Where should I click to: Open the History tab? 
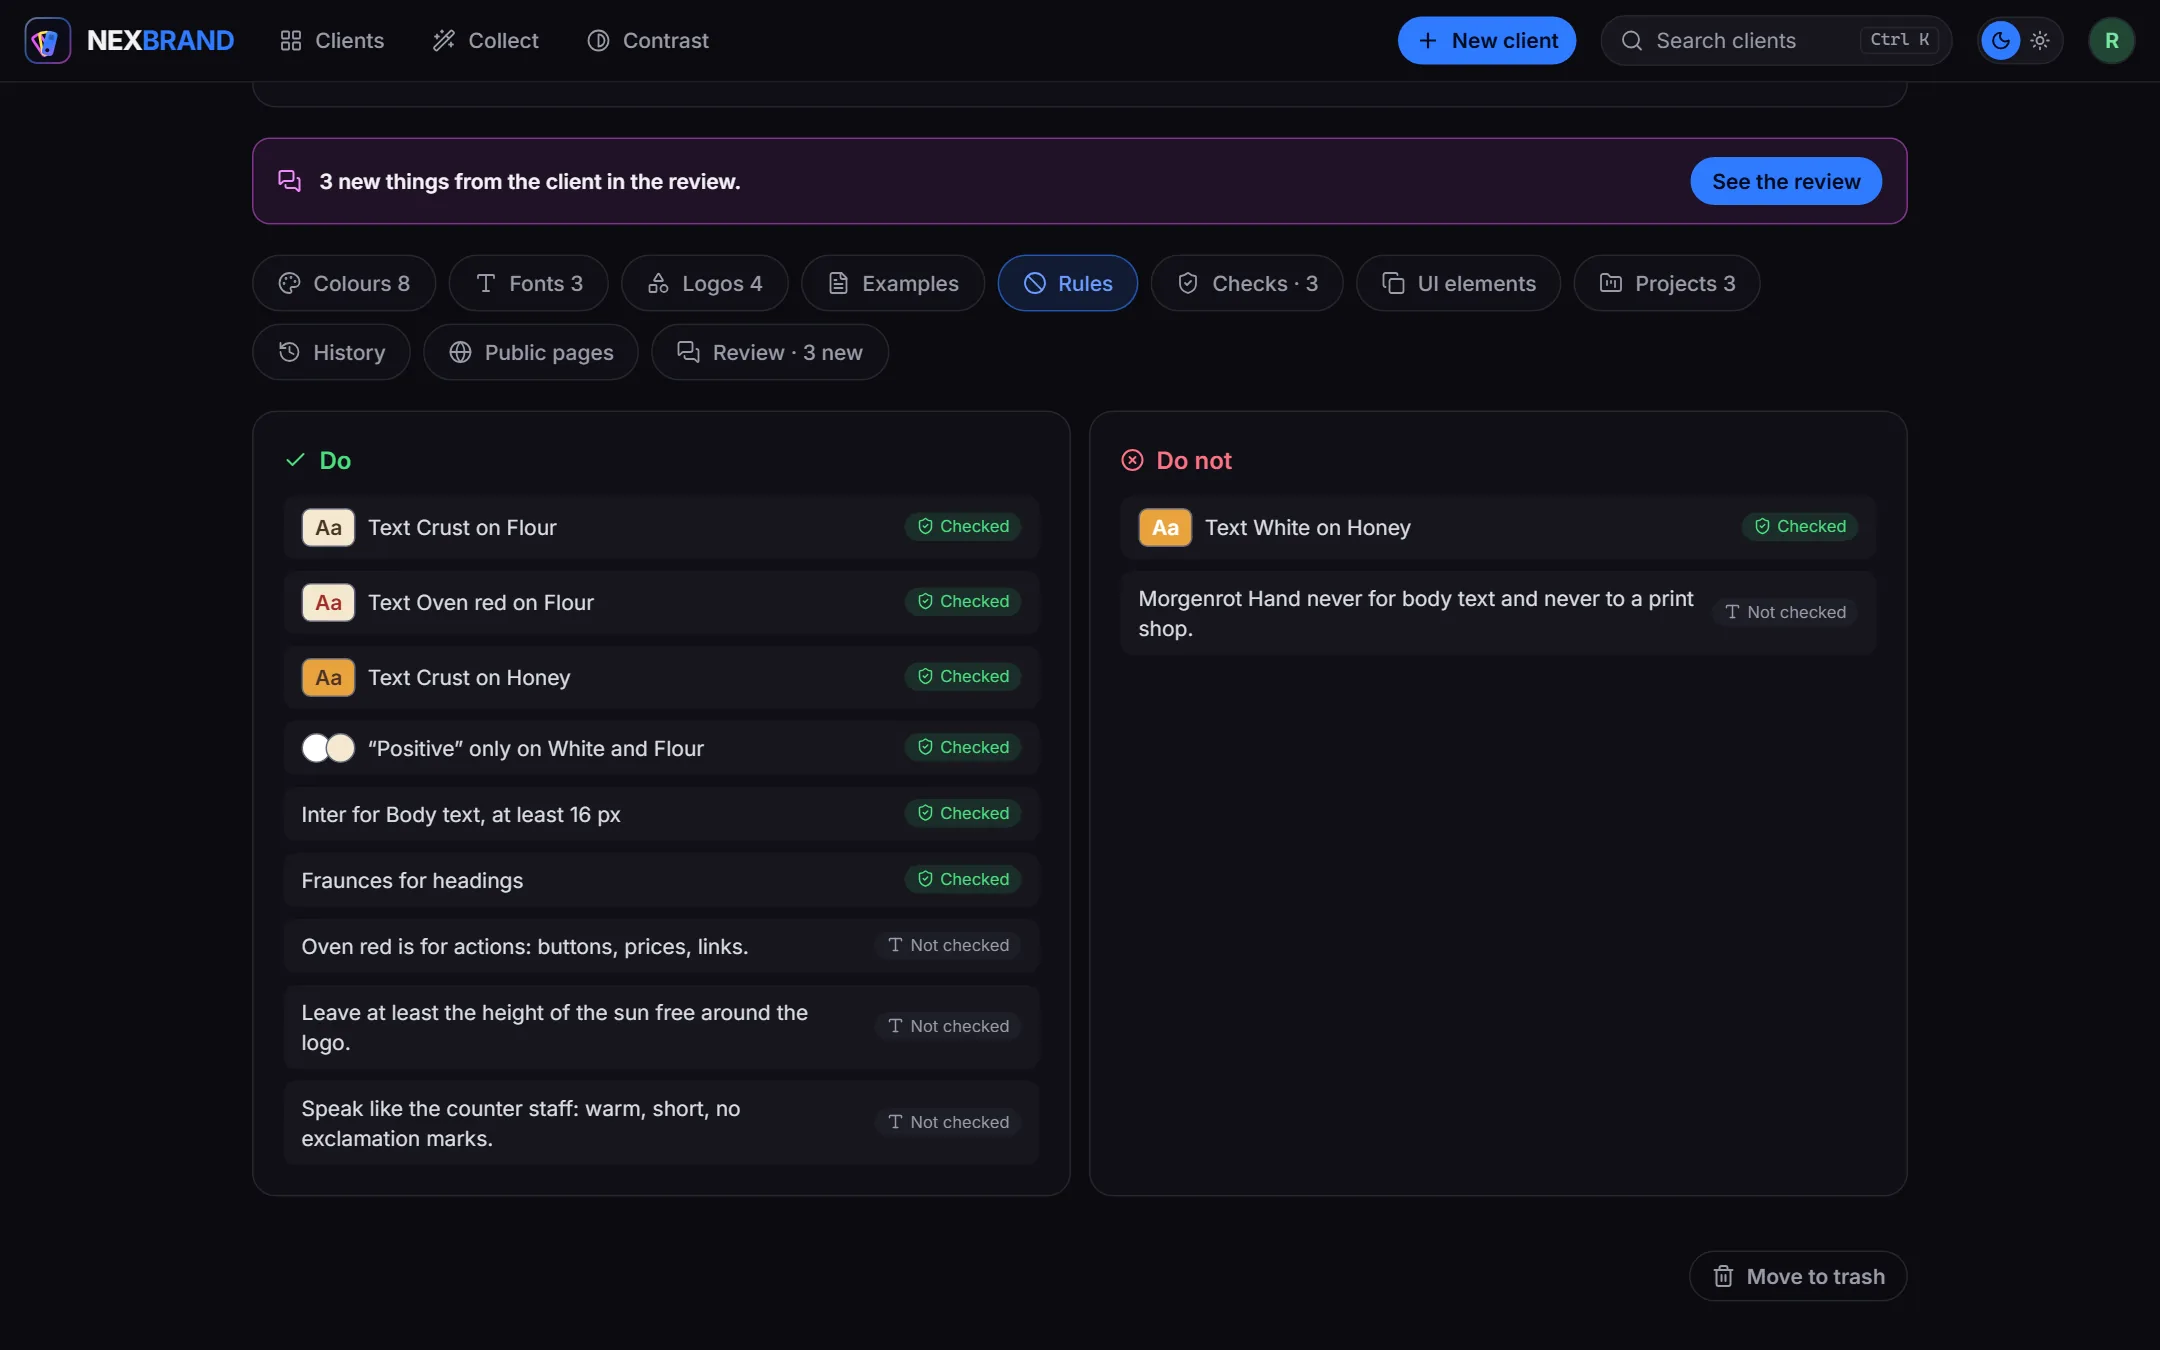coord(331,352)
